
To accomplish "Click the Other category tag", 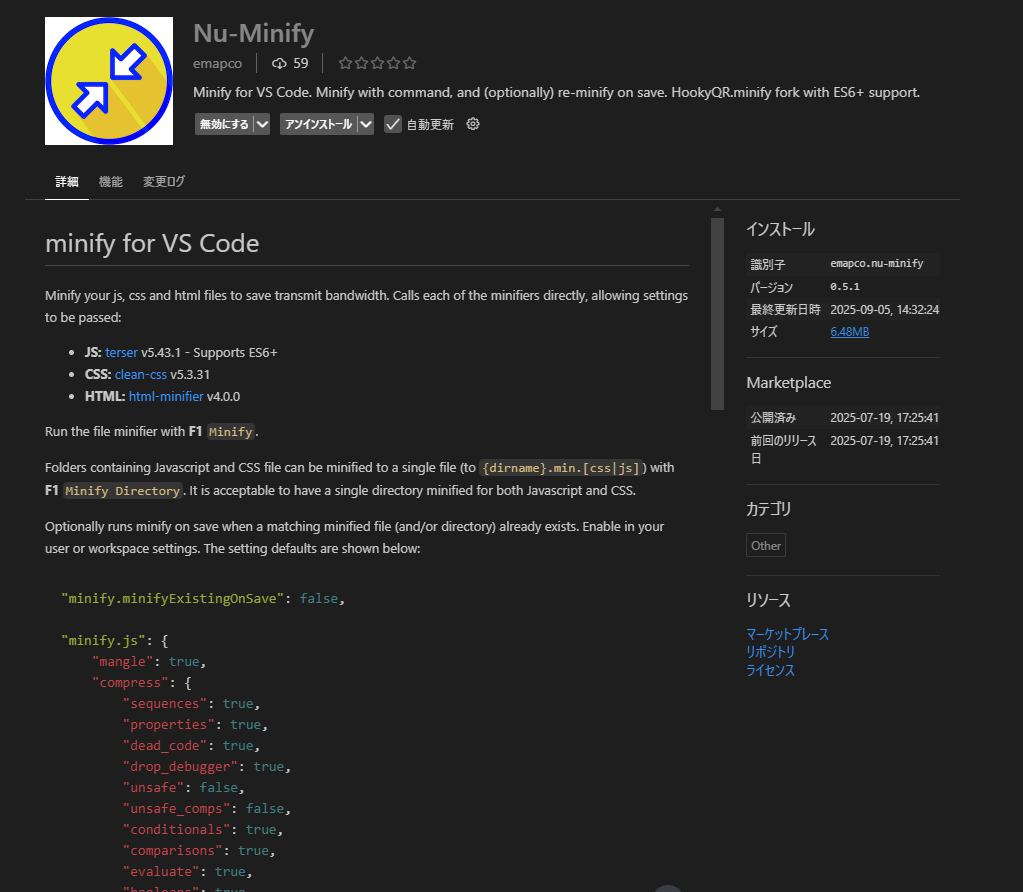I will (766, 546).
